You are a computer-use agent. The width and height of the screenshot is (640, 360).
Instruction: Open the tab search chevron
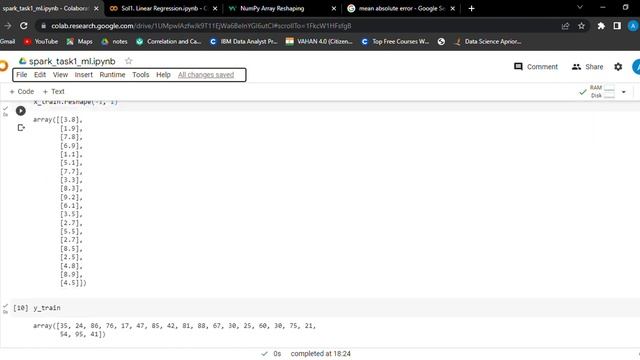click(x=580, y=7)
